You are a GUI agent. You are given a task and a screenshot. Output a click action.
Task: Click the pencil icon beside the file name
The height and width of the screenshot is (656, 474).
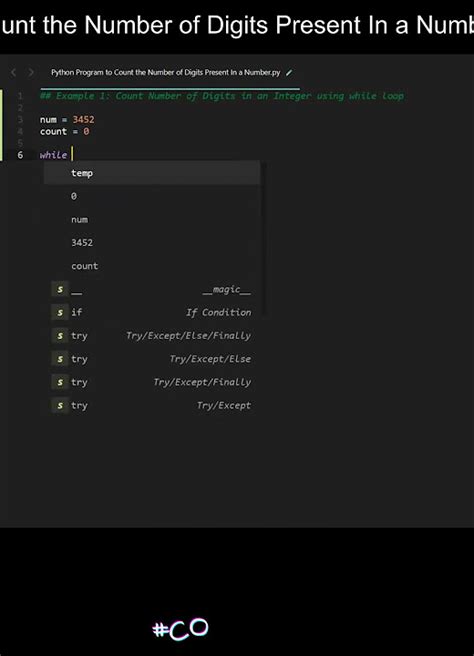tap(289, 73)
